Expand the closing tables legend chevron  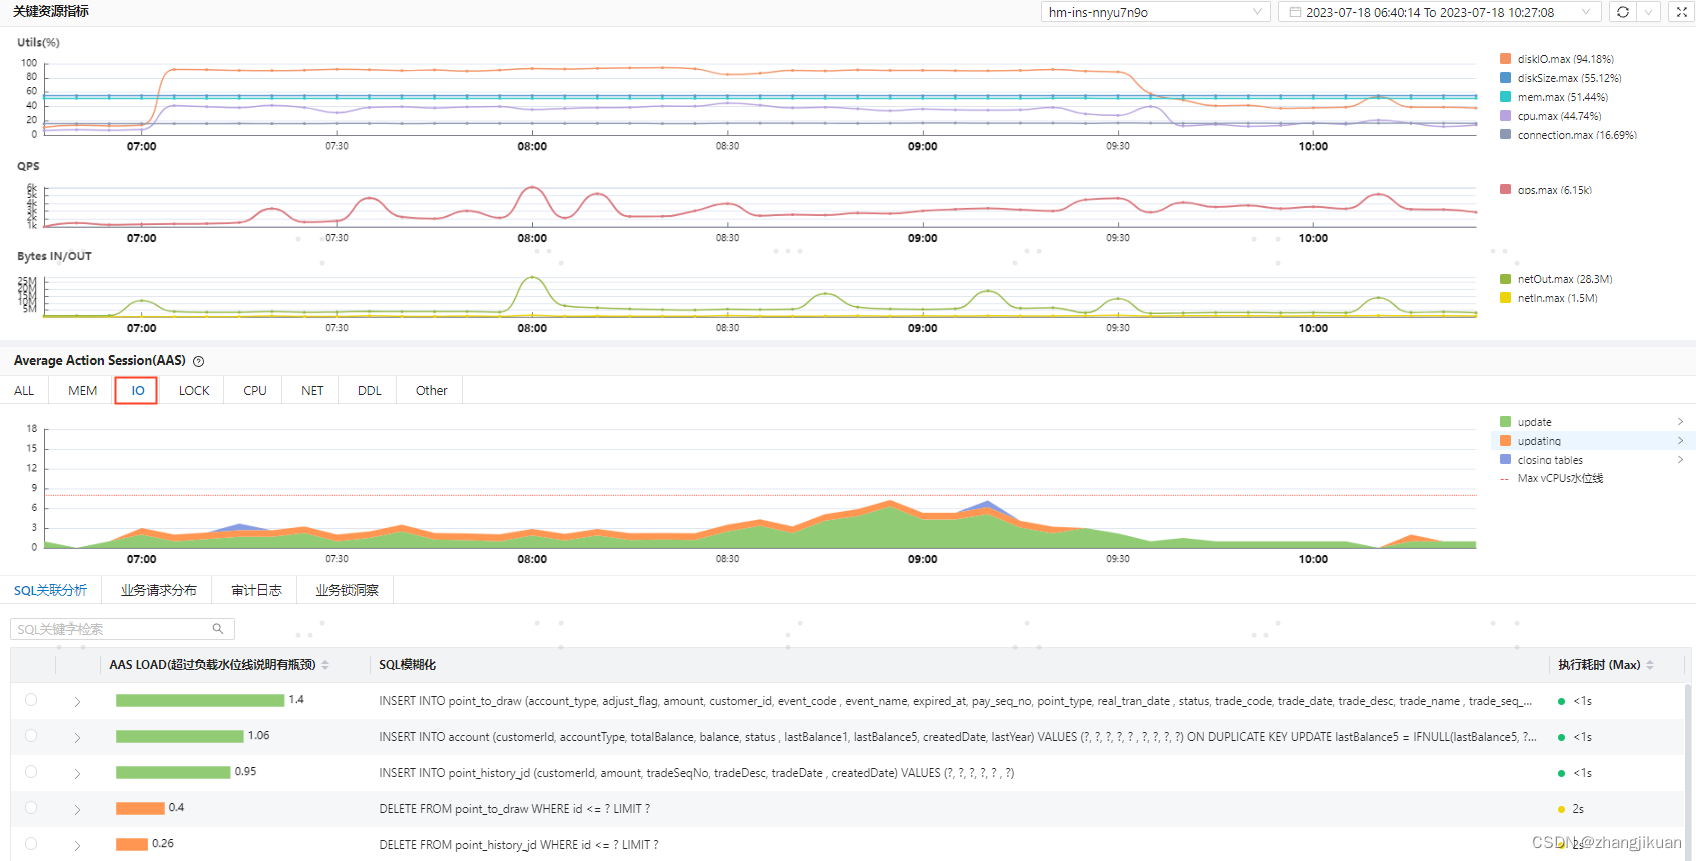point(1680,460)
